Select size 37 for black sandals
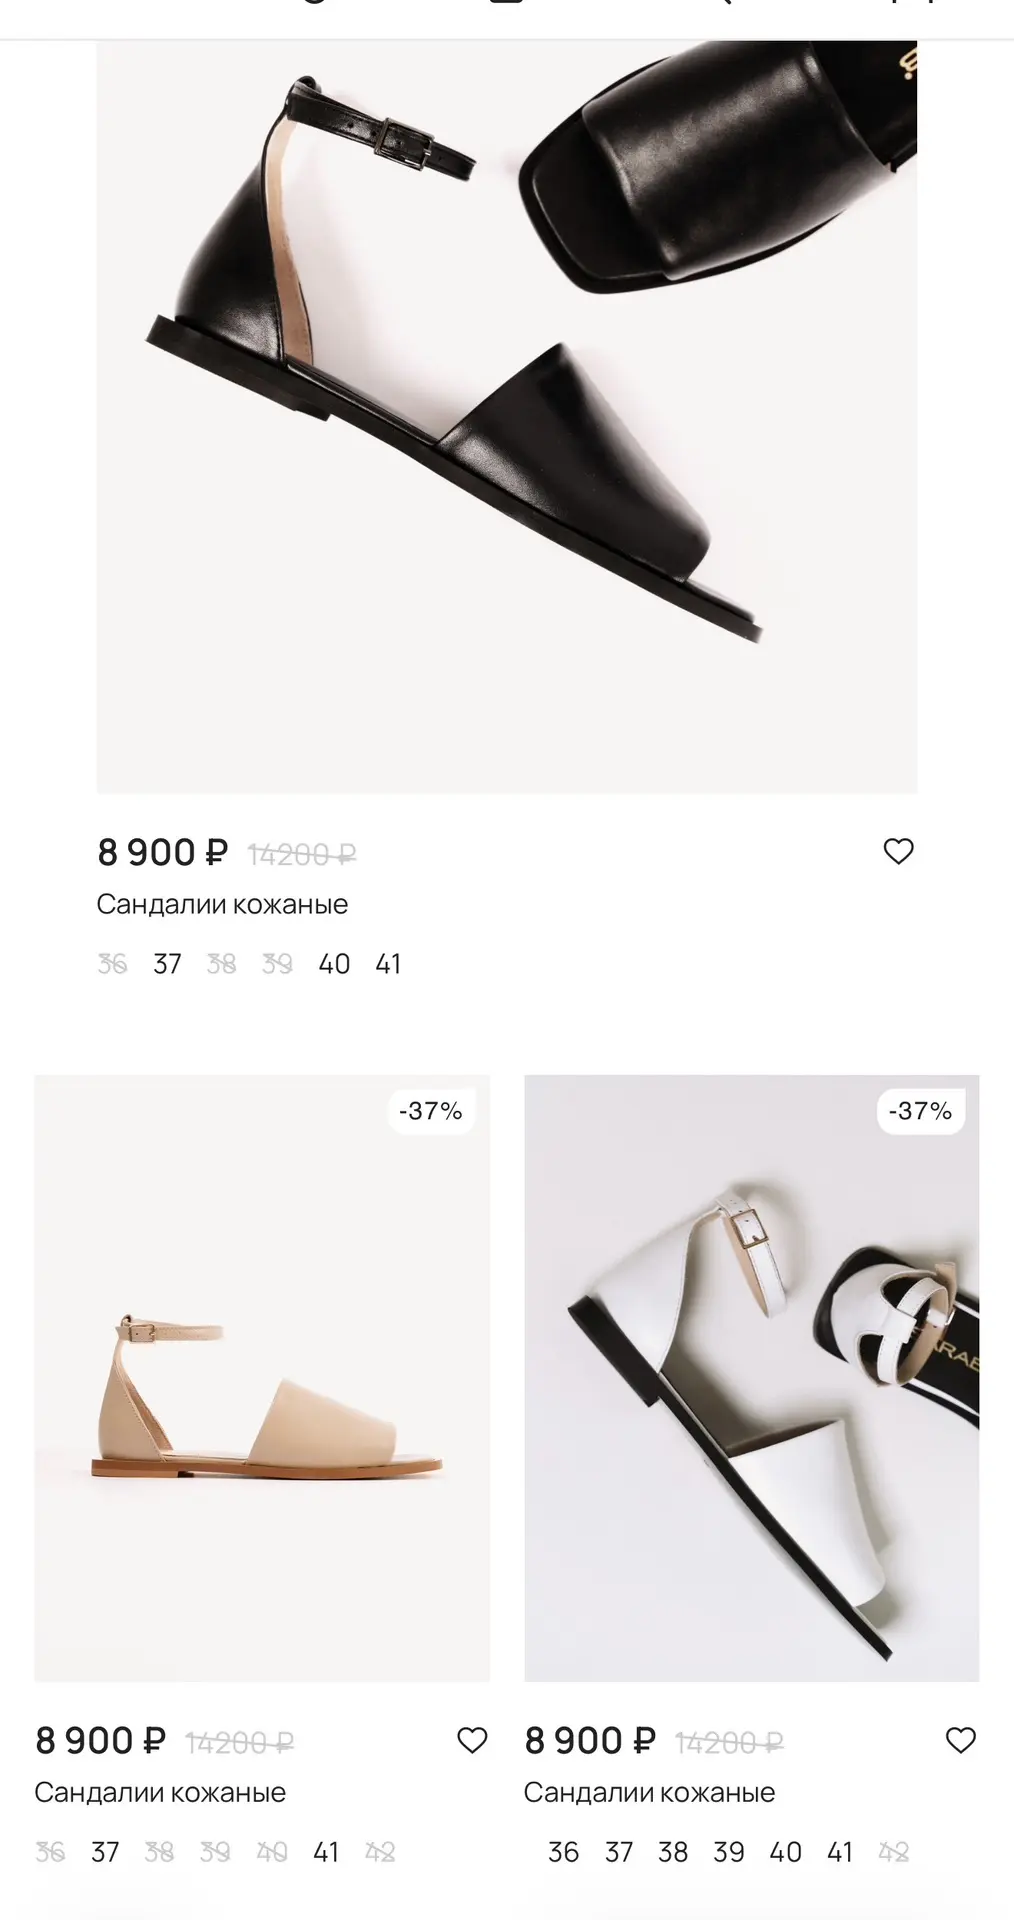Viewport: 1014px width, 1920px height. [167, 964]
